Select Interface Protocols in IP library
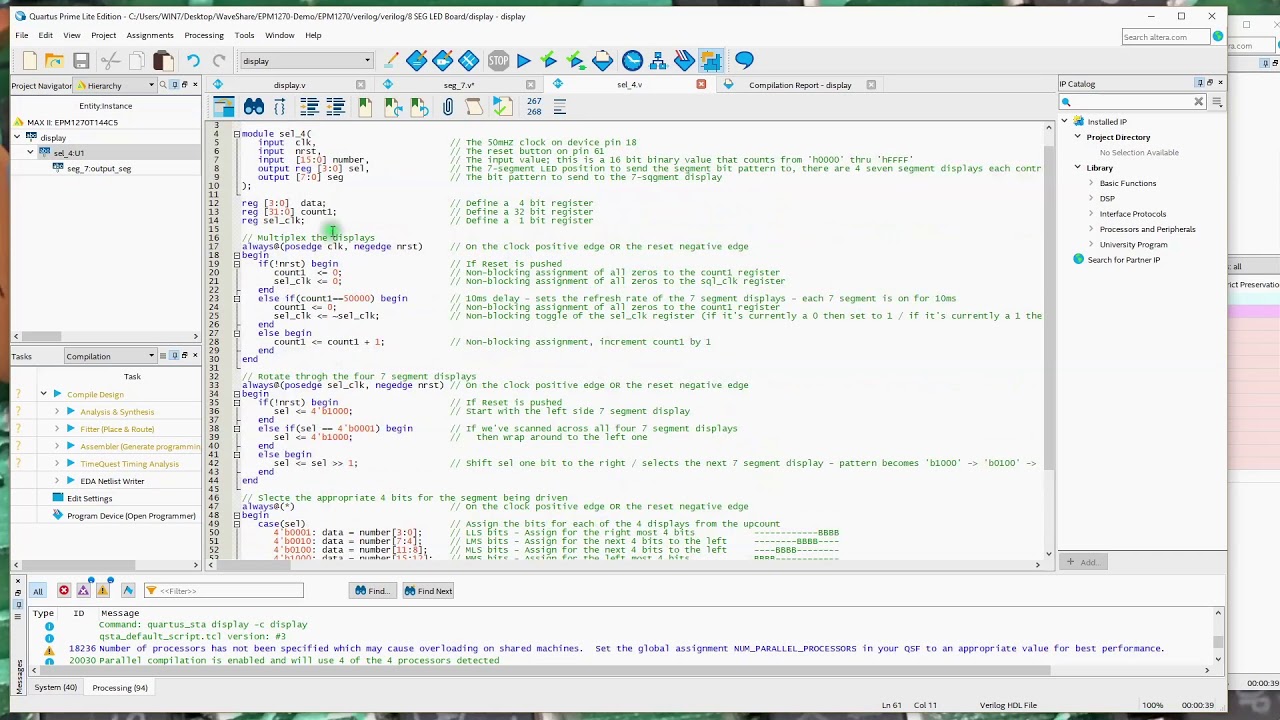 [1133, 214]
